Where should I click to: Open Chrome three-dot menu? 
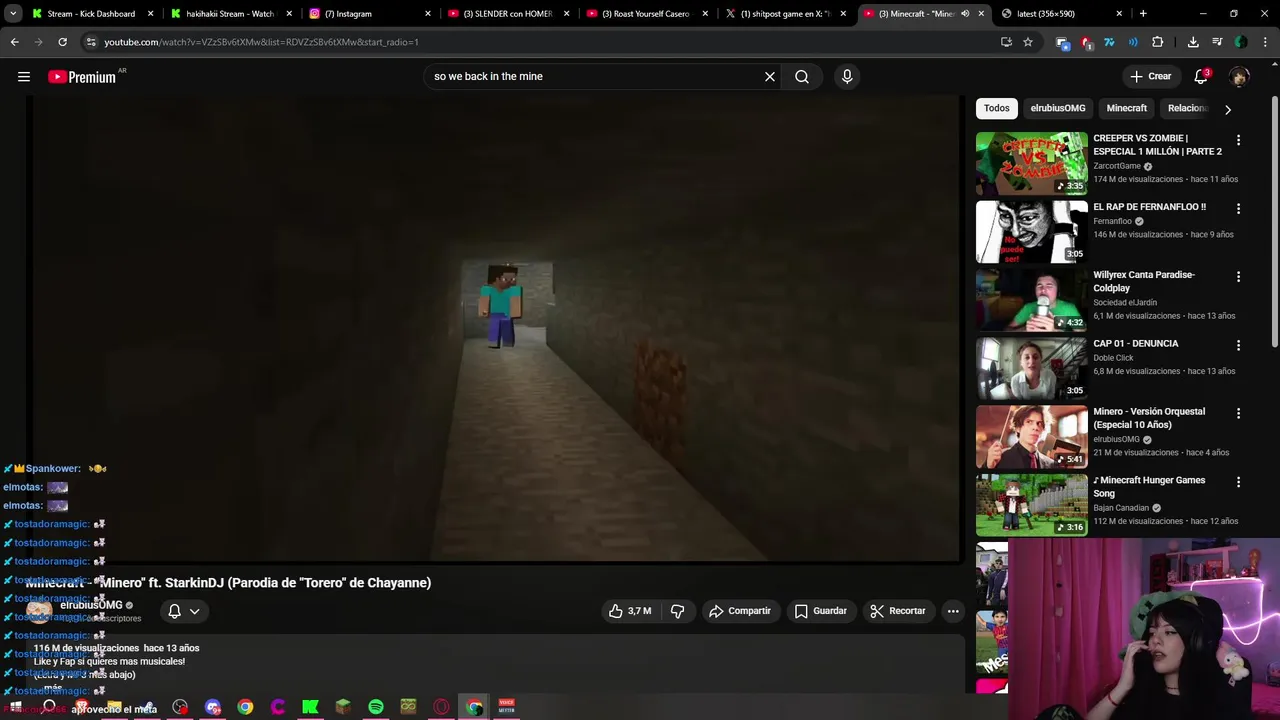tap(1265, 42)
